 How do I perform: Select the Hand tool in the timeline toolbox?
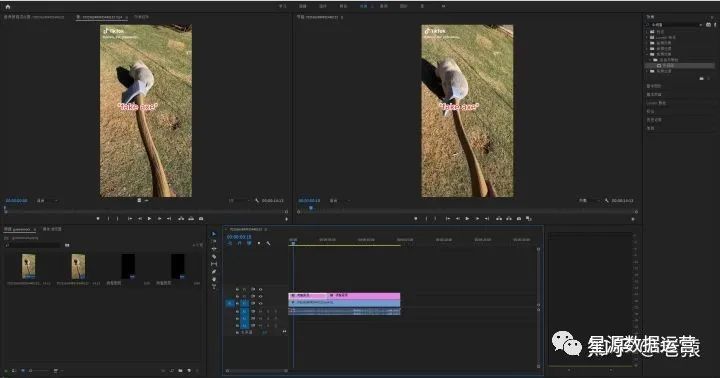pos(214,279)
